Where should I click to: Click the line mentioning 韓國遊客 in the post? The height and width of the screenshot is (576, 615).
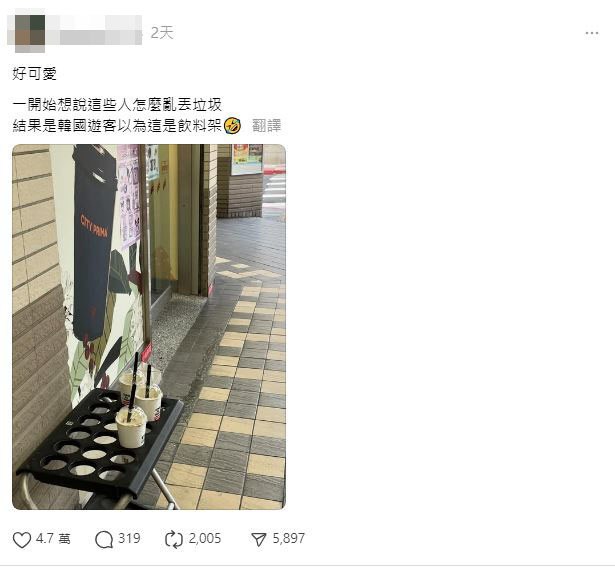click(118, 125)
